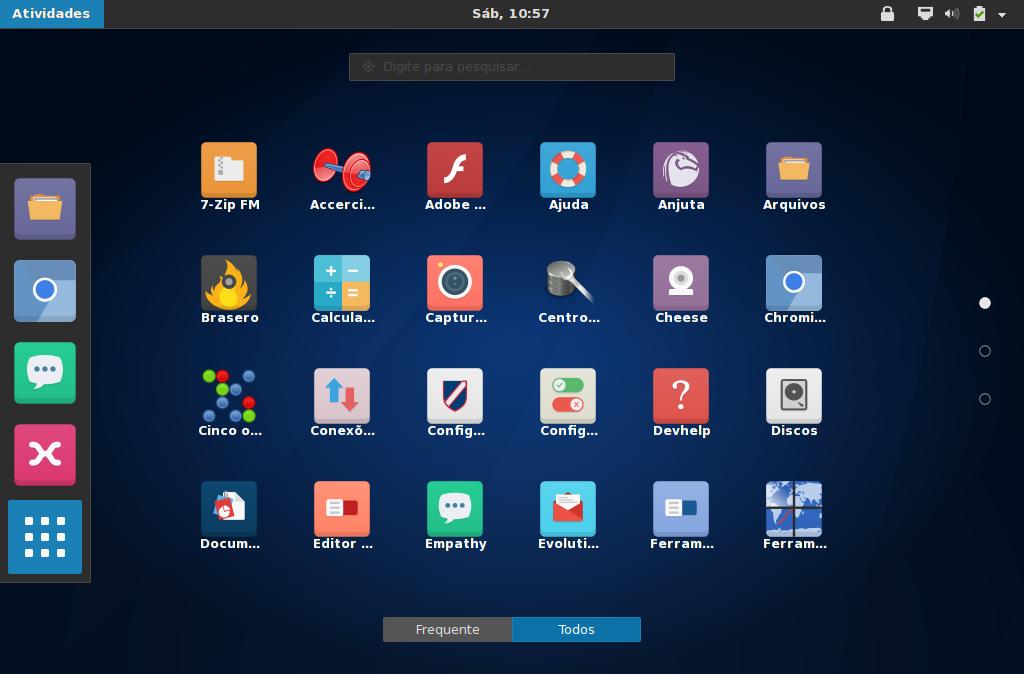
Task: Go to second page indicator dot
Action: point(985,351)
